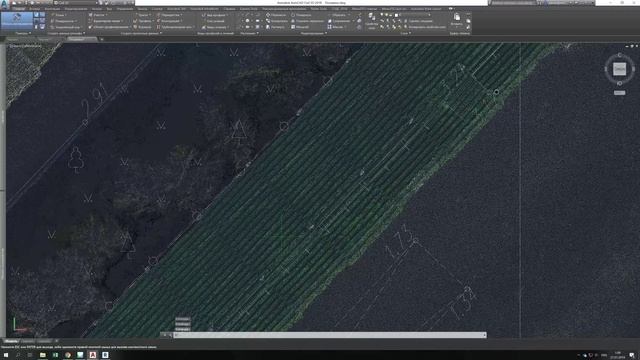Viewport: 640px width, 360px height.
Task: Select the Rotate tool in Modify panel
Action: (302, 15)
